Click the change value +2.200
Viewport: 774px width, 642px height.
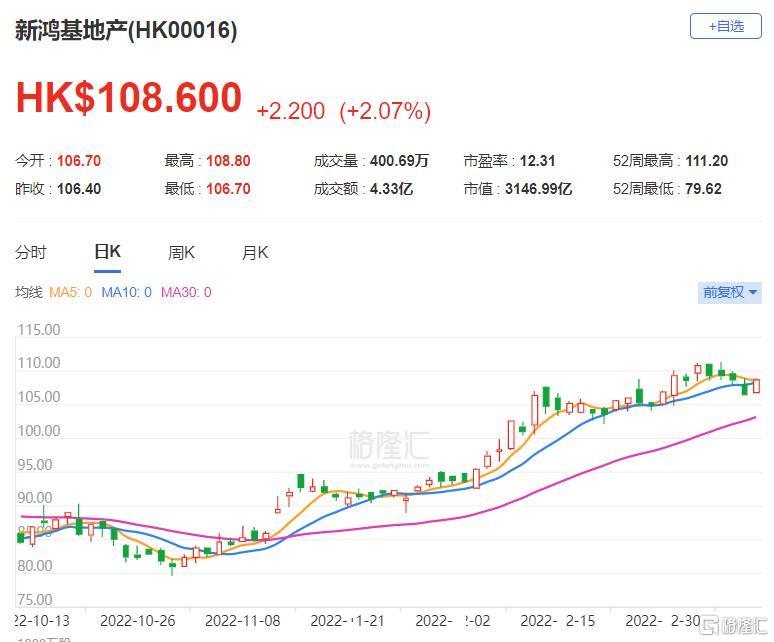point(291,111)
